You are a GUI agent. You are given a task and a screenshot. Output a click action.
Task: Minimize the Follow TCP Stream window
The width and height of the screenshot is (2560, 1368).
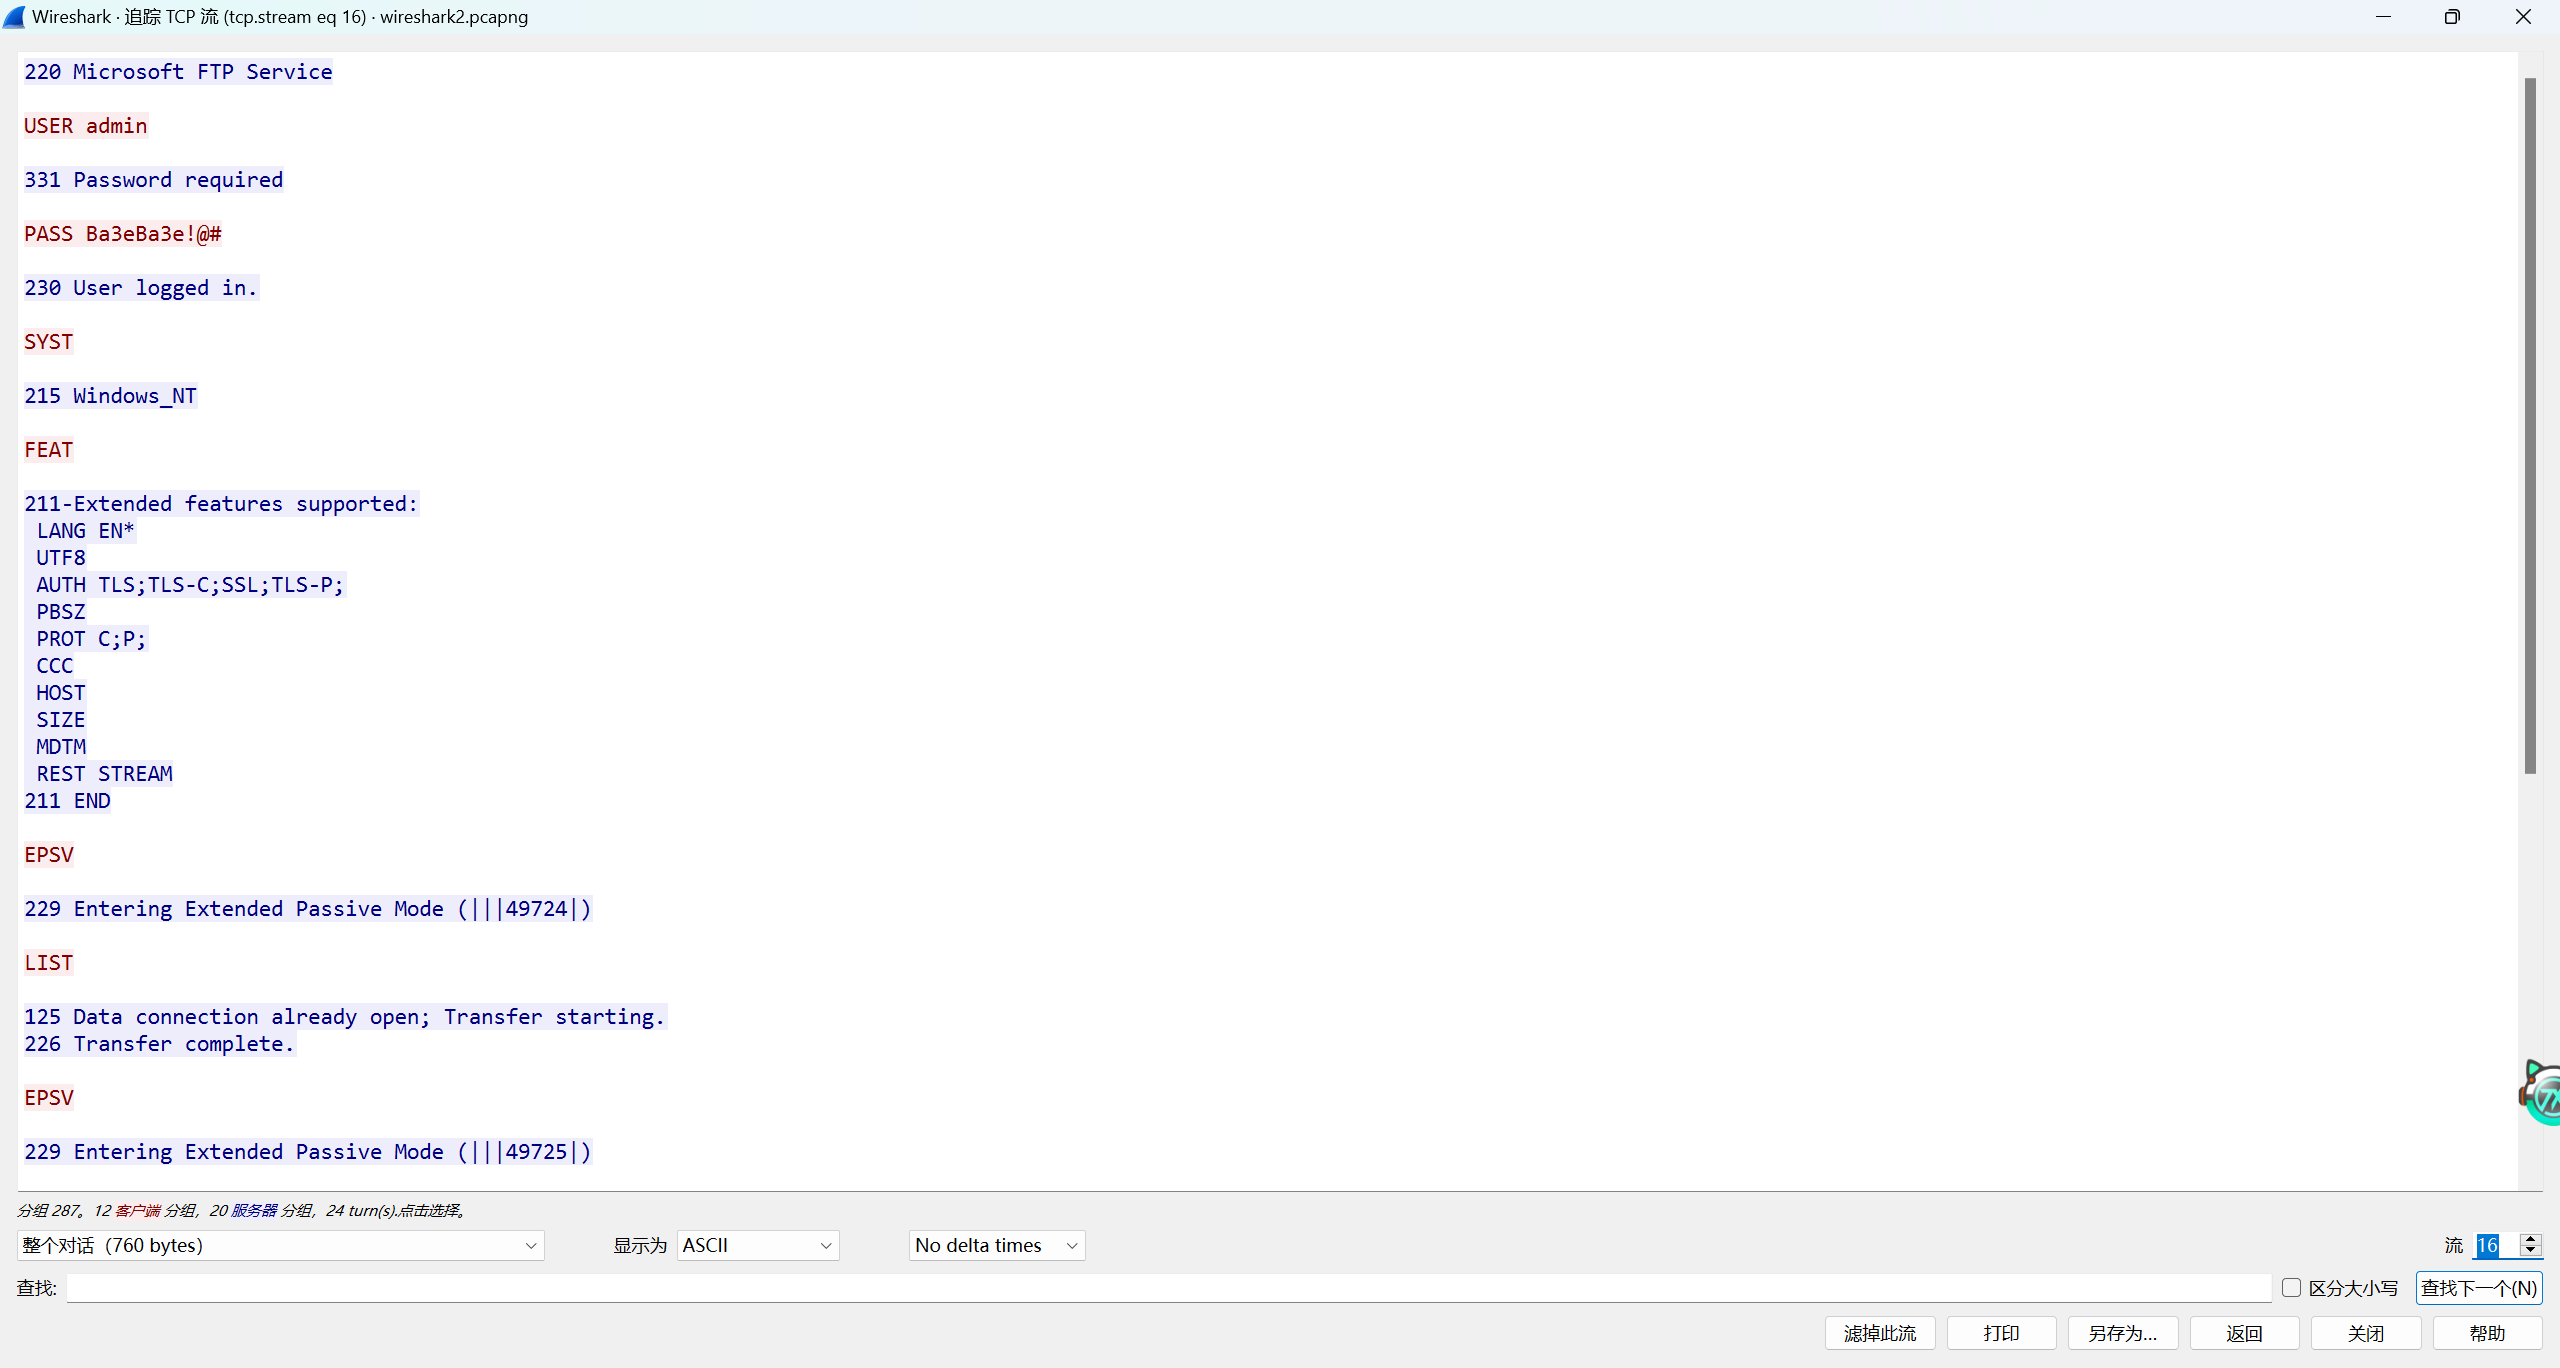pyautogui.click(x=2383, y=17)
